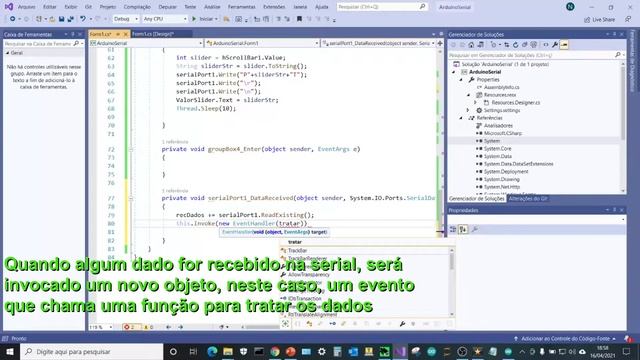Select System.Drawing reference
This screenshot has height=360, width=640.
pos(502,179)
